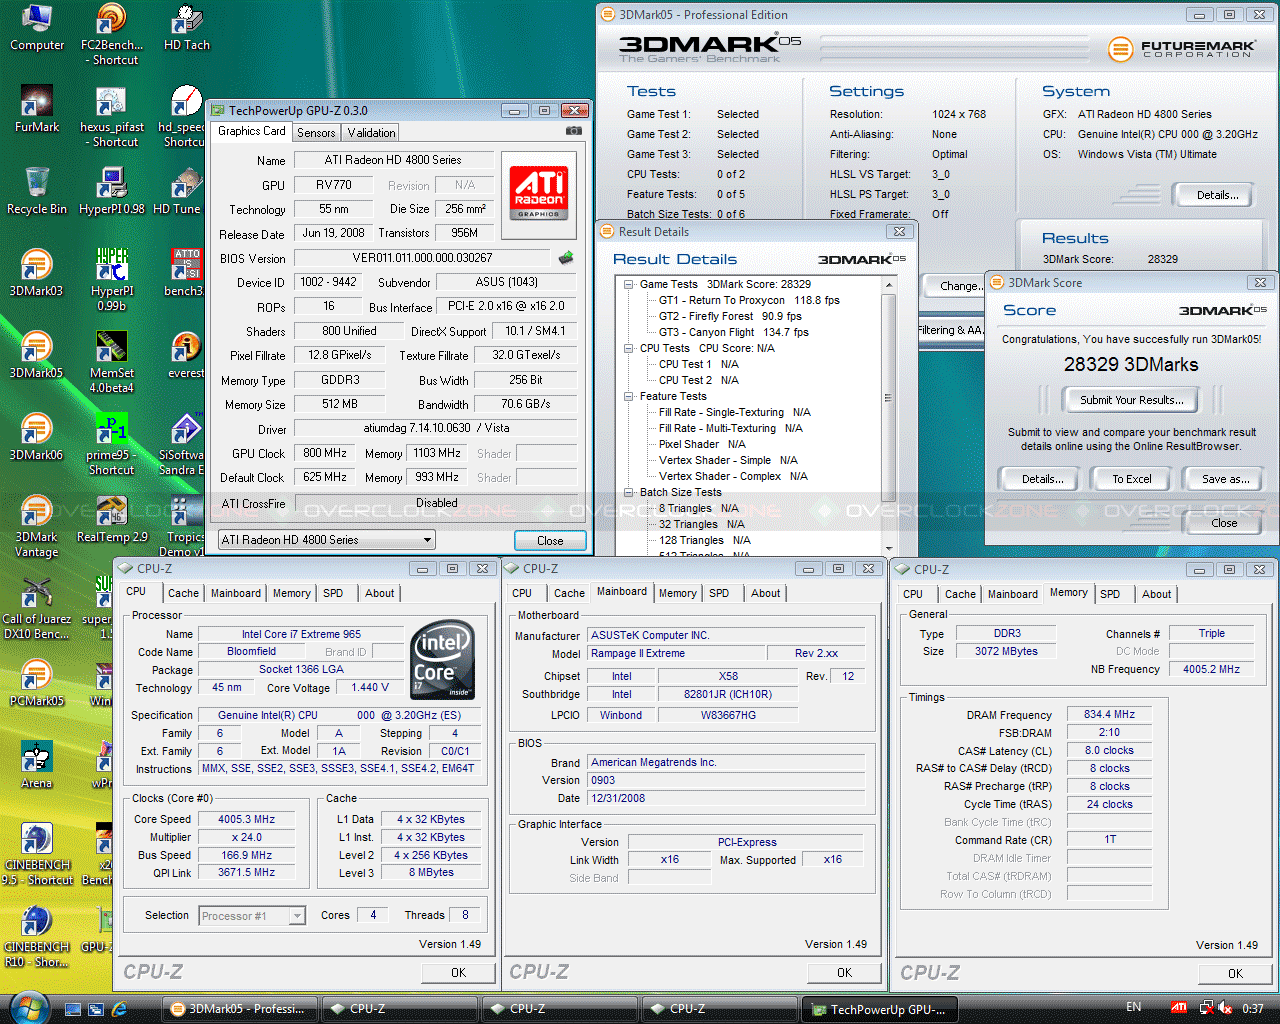The width and height of the screenshot is (1280, 1024).
Task: Collapse CPU Tests tree node
Action: coord(629,348)
